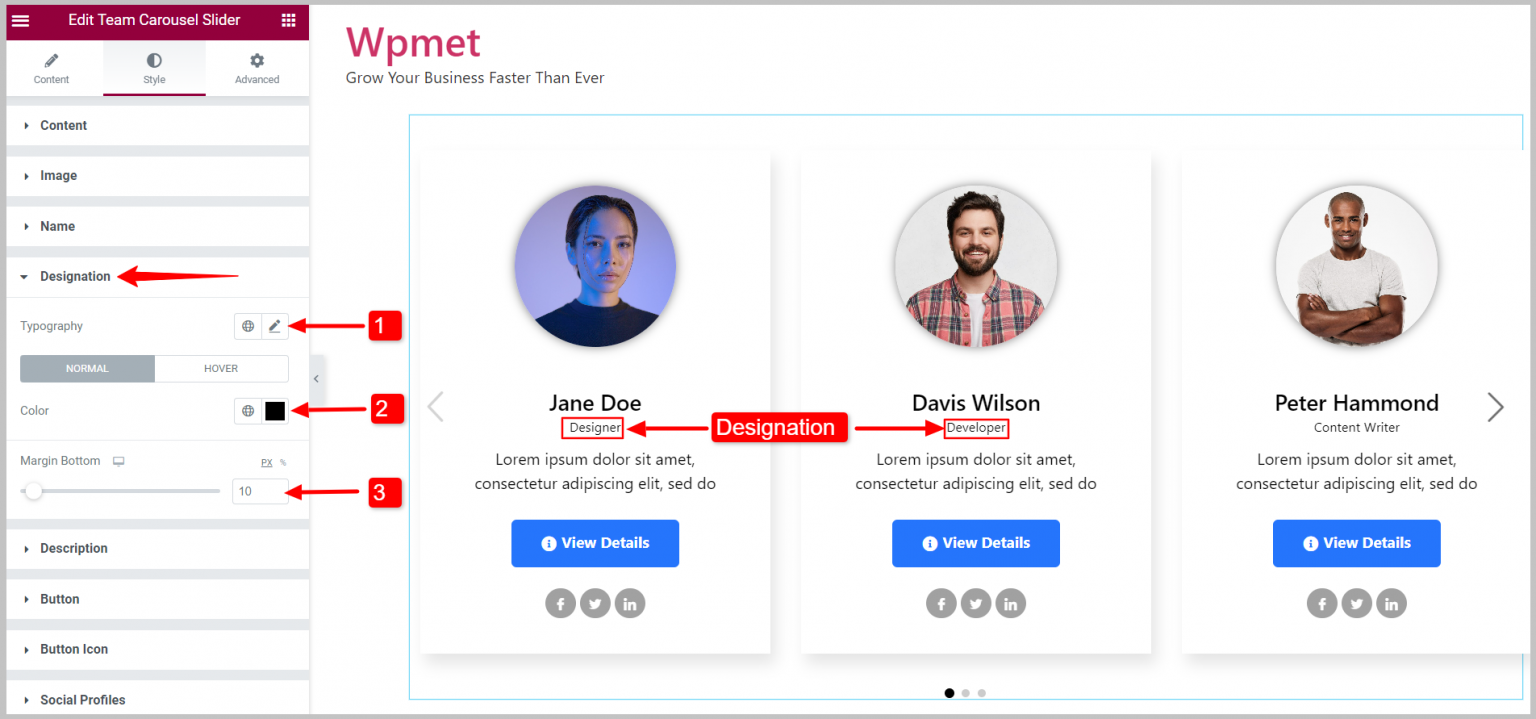Switch to the Content tab
Image resolution: width=1536 pixels, height=719 pixels.
click(51, 68)
